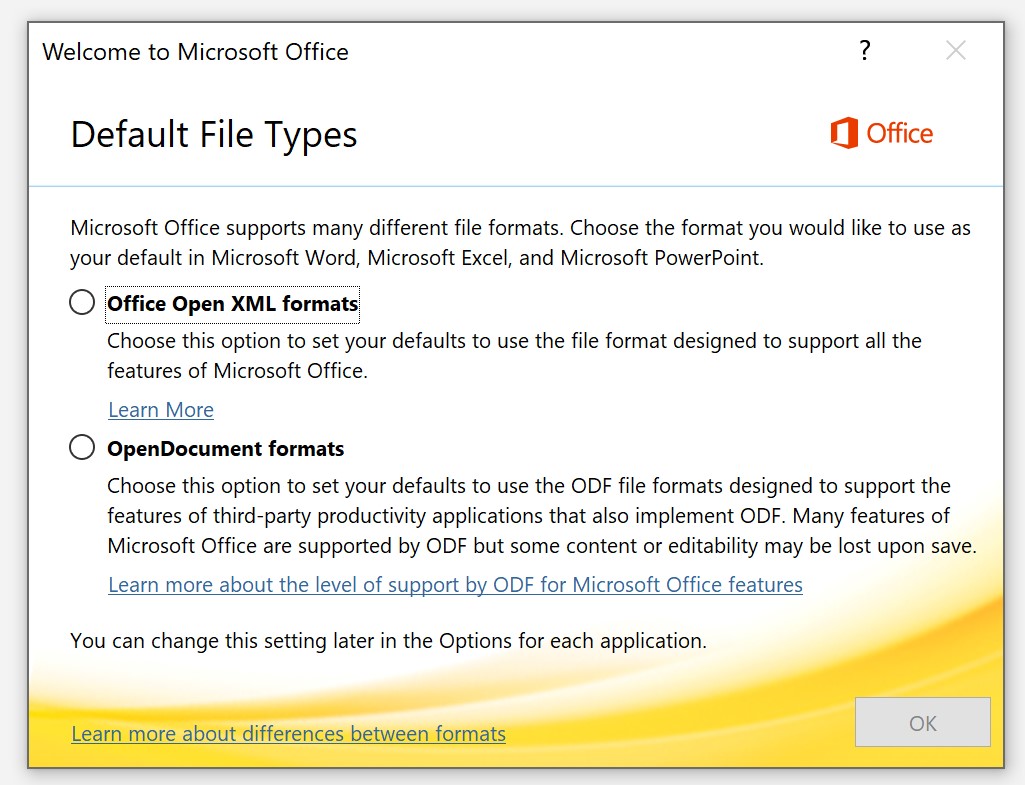Viewport: 1025px width, 785px height.
Task: Open the Learn More link under Open XML
Action: [x=160, y=410]
